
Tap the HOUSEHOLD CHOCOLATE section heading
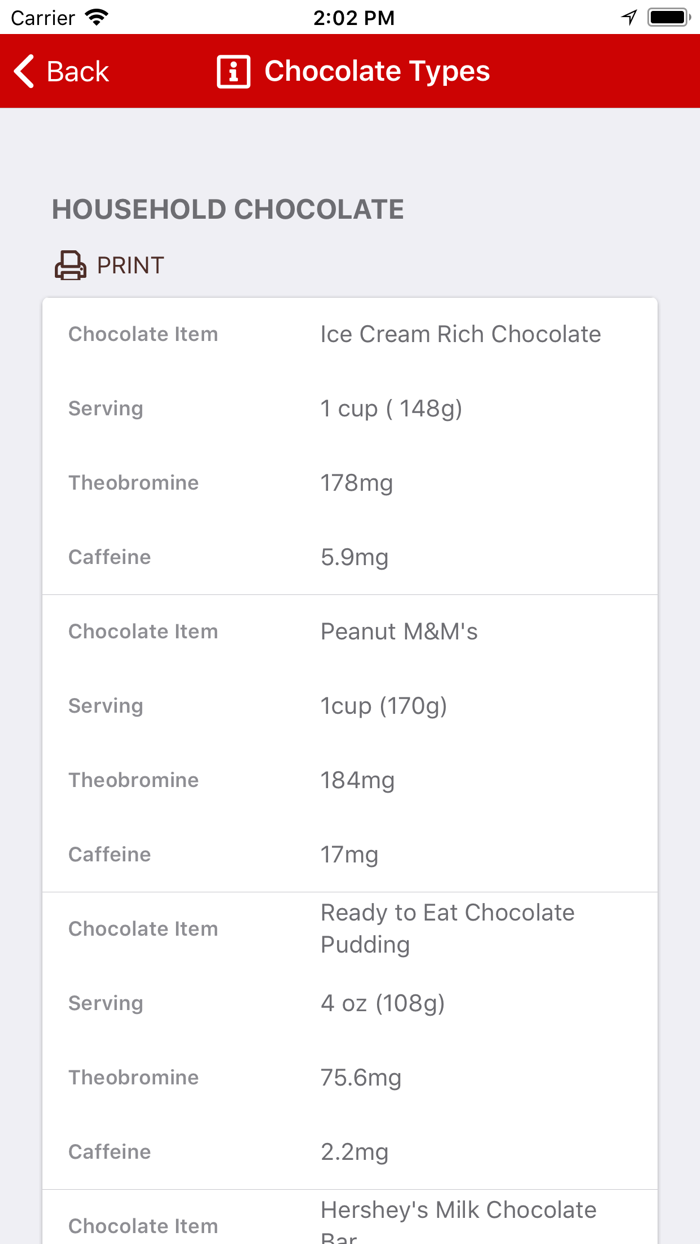point(228,209)
